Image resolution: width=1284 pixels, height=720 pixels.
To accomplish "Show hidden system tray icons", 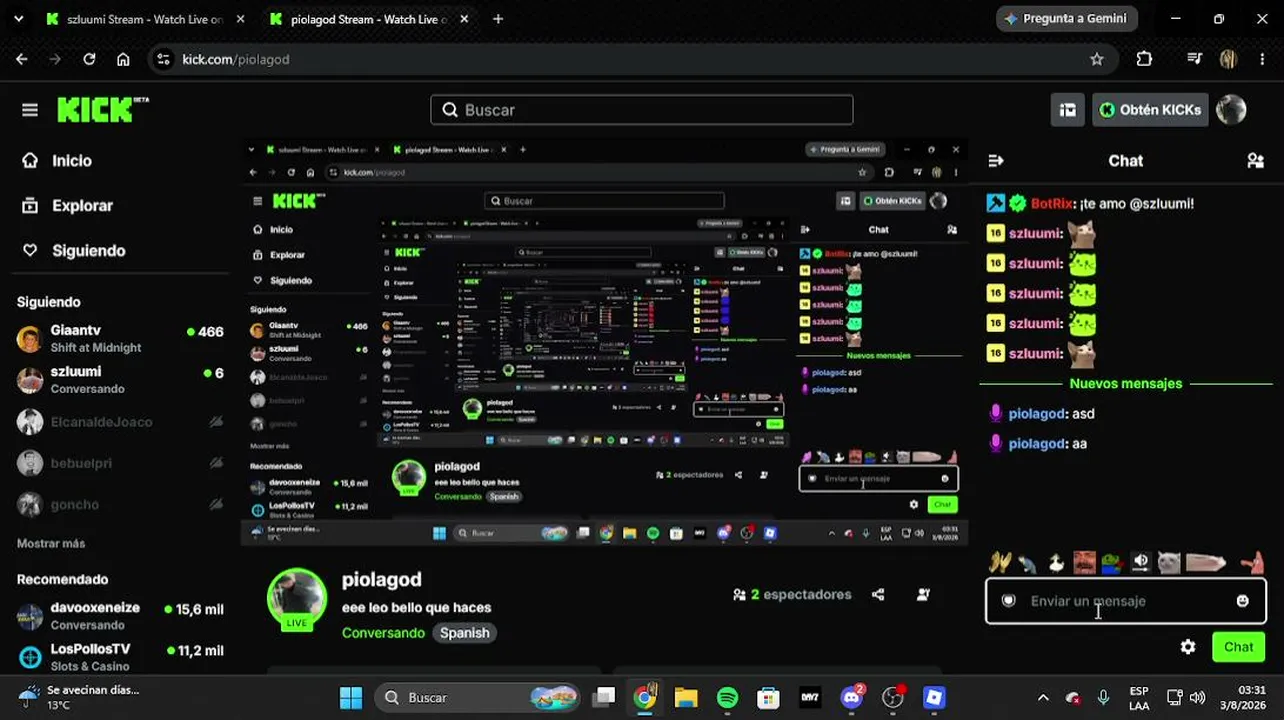I will (1043, 697).
